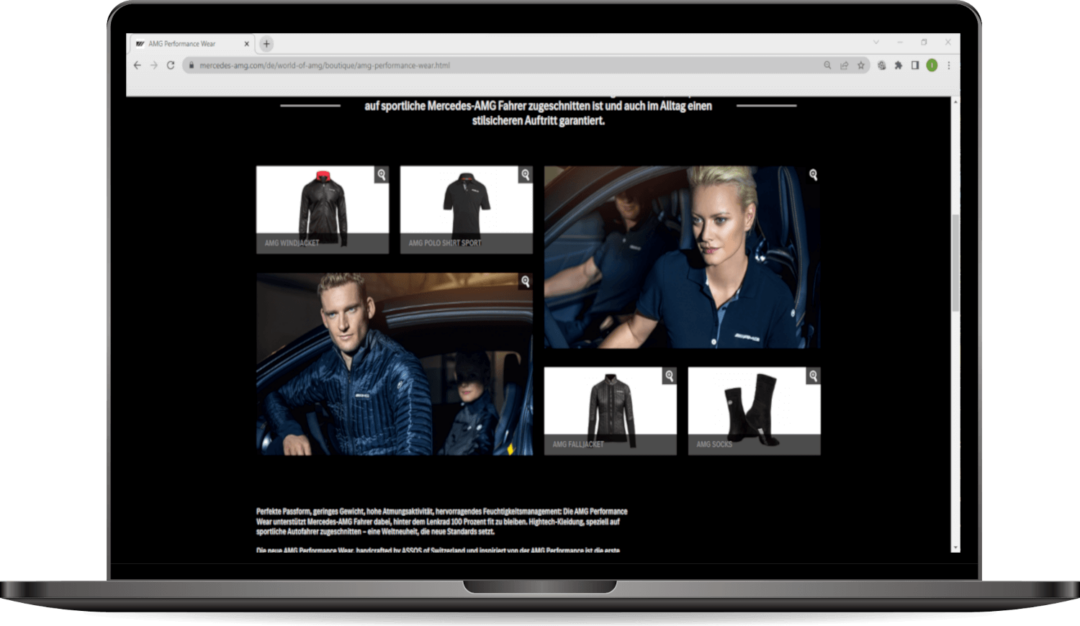Screen dimensions: 1080x626
Task: Open the green profile avatar
Action: point(932,65)
